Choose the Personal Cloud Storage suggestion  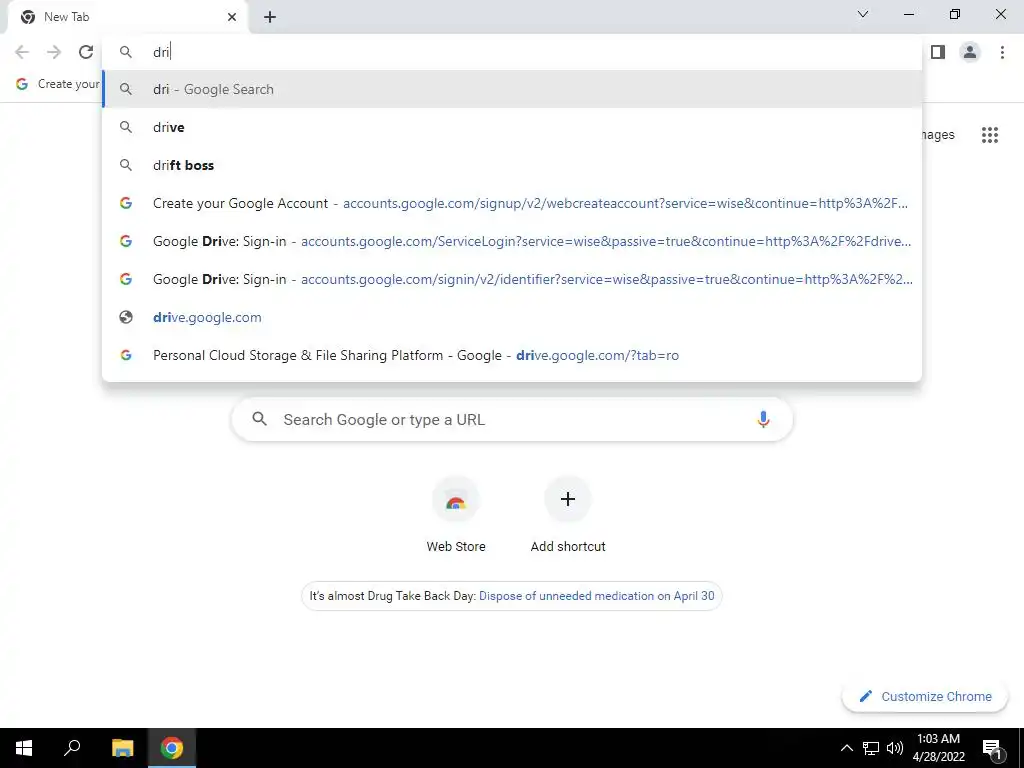point(512,355)
